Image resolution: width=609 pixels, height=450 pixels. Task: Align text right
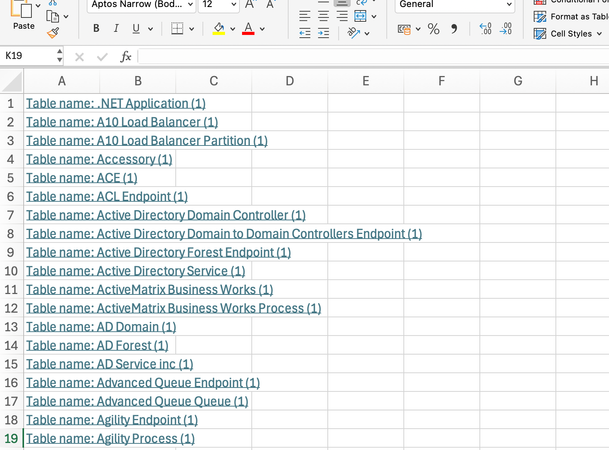click(x=342, y=16)
